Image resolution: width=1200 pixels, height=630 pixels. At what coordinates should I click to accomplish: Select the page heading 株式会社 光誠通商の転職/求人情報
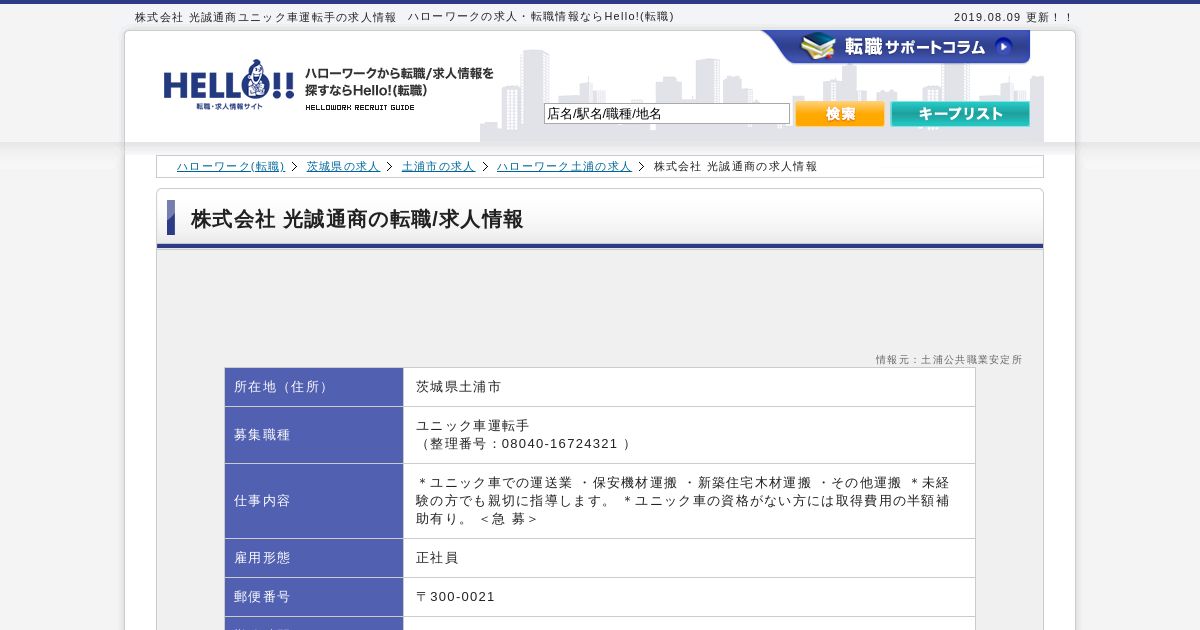357,219
